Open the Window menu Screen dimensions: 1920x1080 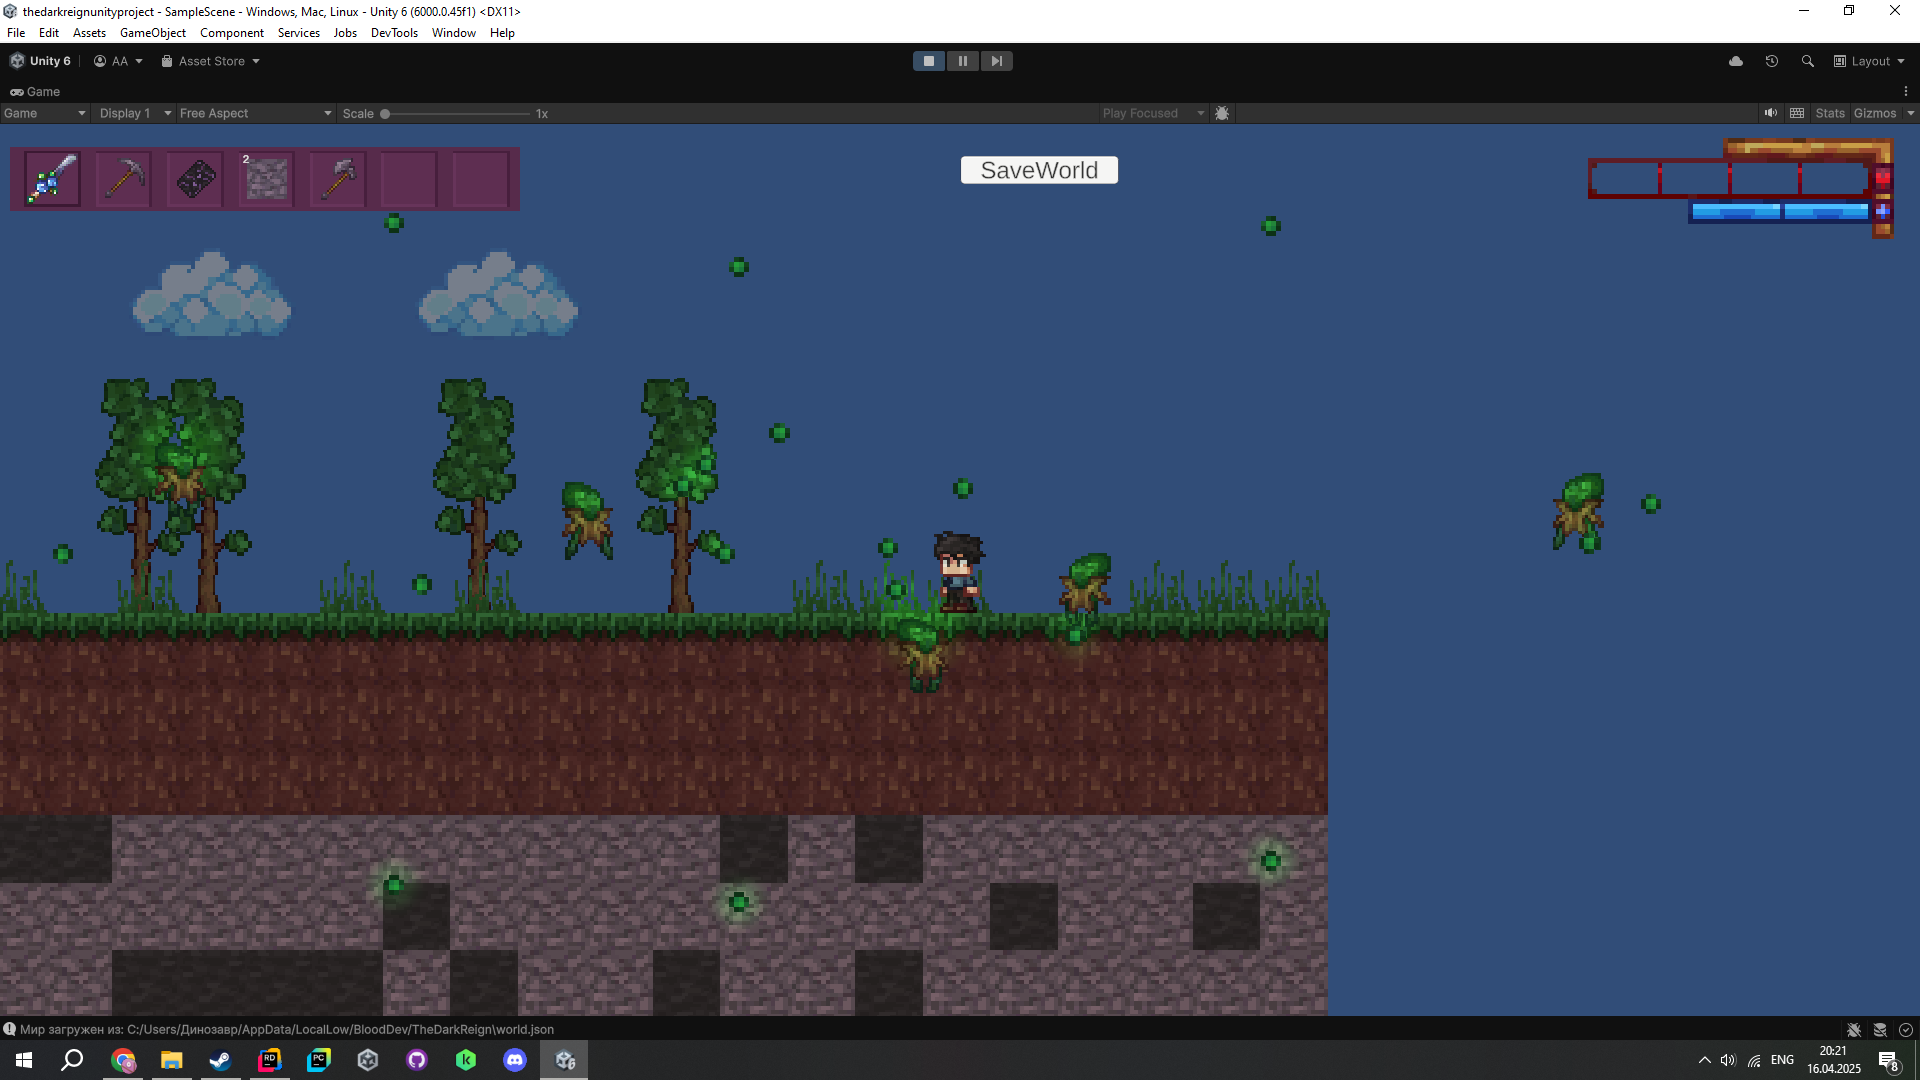454,33
